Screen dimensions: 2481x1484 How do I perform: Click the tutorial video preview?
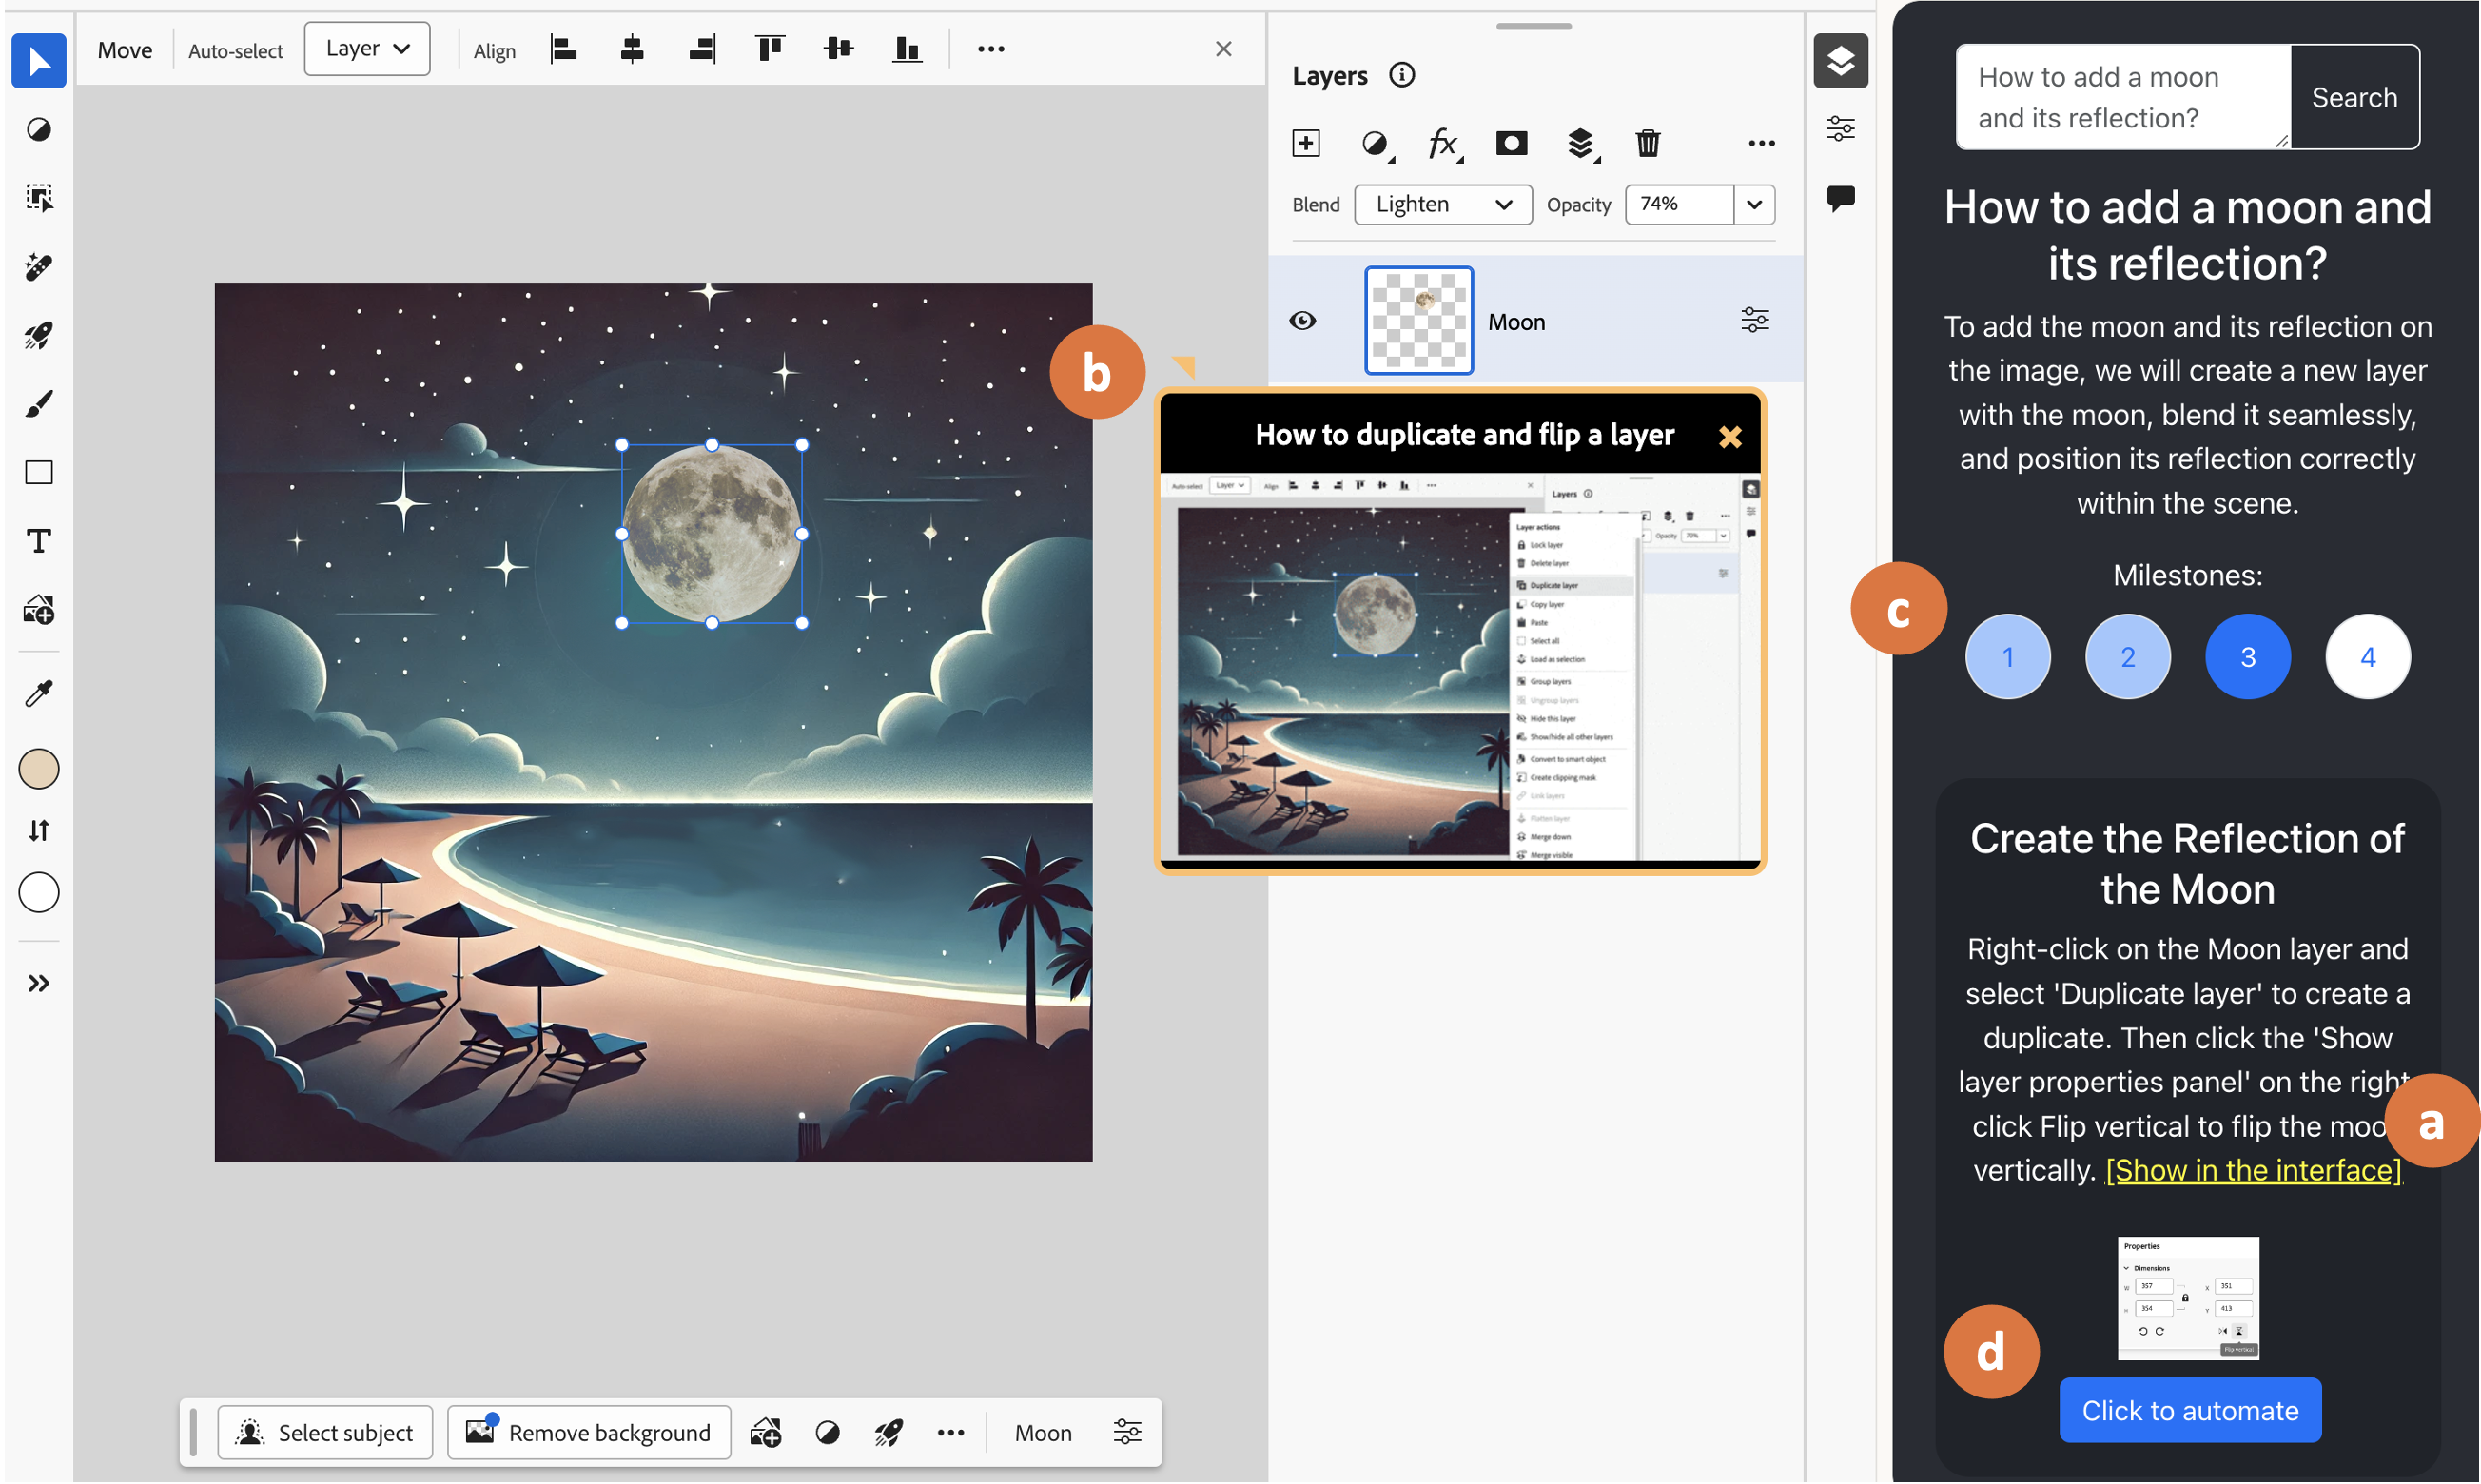tap(1460, 666)
